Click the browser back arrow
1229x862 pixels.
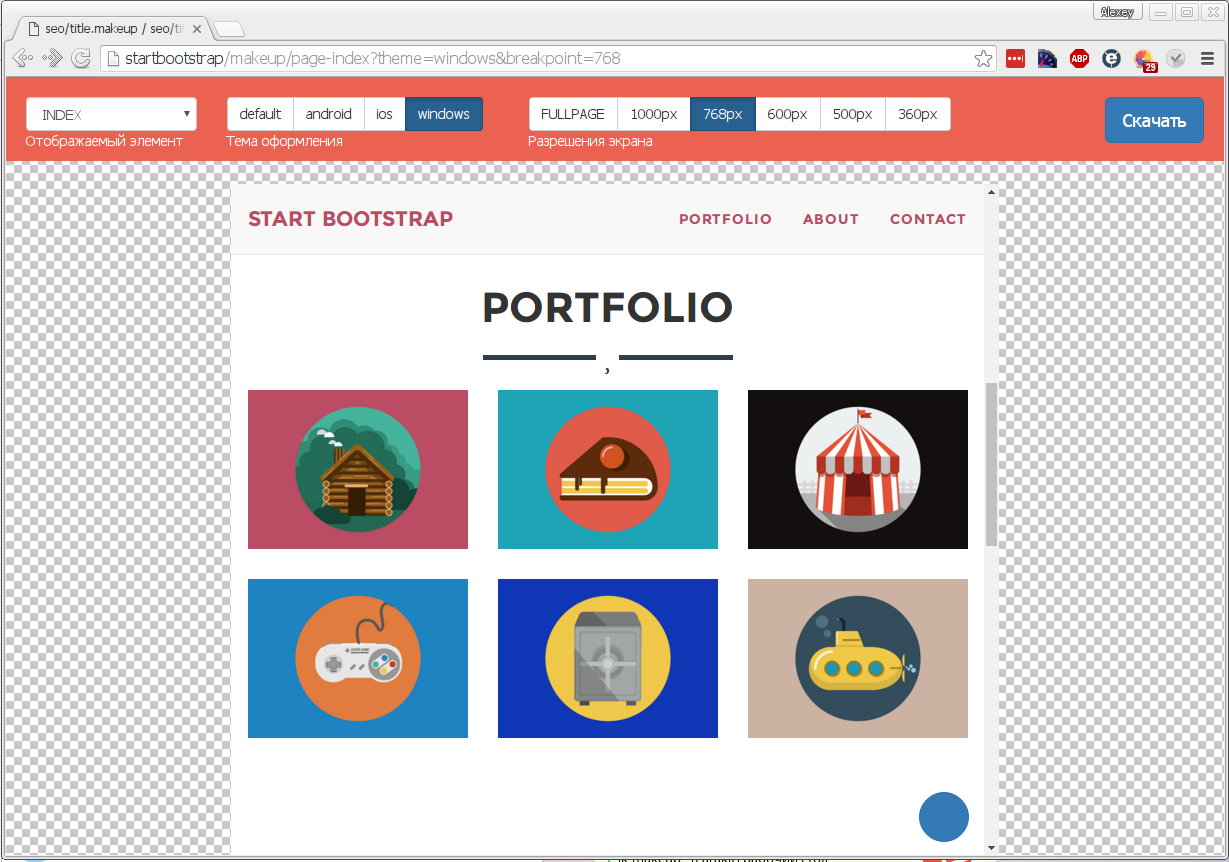(23, 58)
